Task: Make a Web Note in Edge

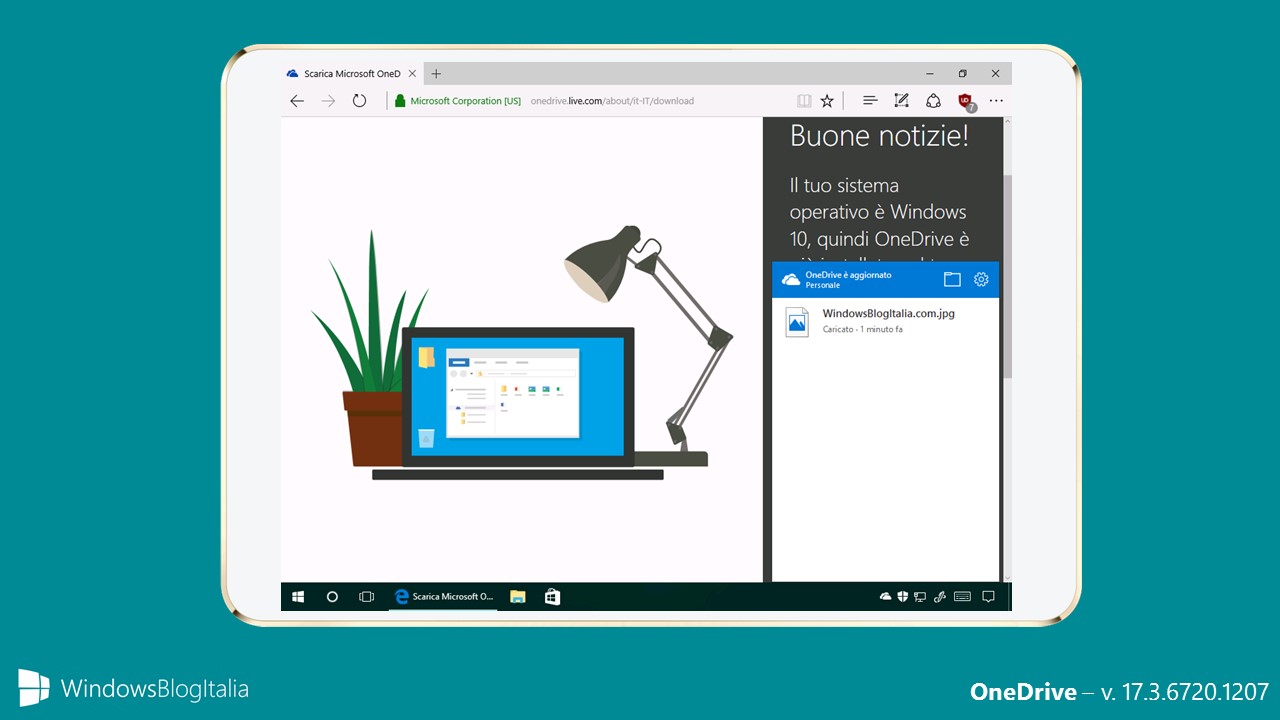Action: click(x=901, y=101)
